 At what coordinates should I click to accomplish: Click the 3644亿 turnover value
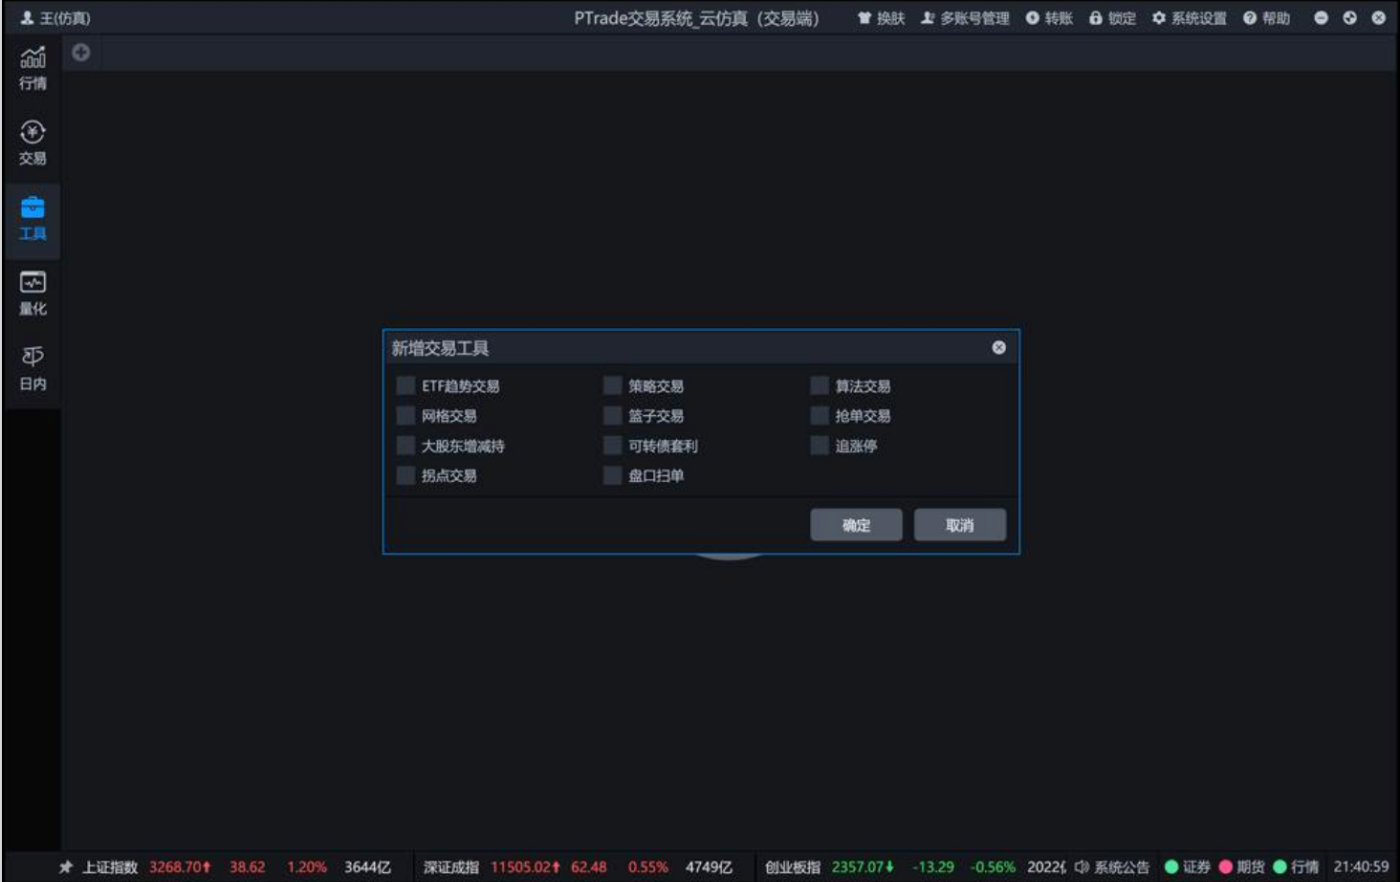368,867
